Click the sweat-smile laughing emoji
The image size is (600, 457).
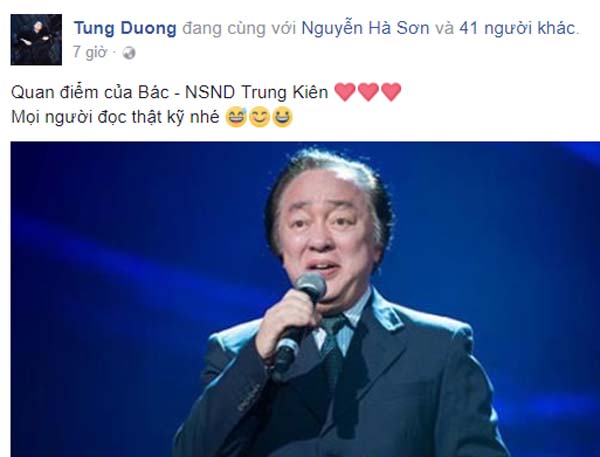point(236,117)
